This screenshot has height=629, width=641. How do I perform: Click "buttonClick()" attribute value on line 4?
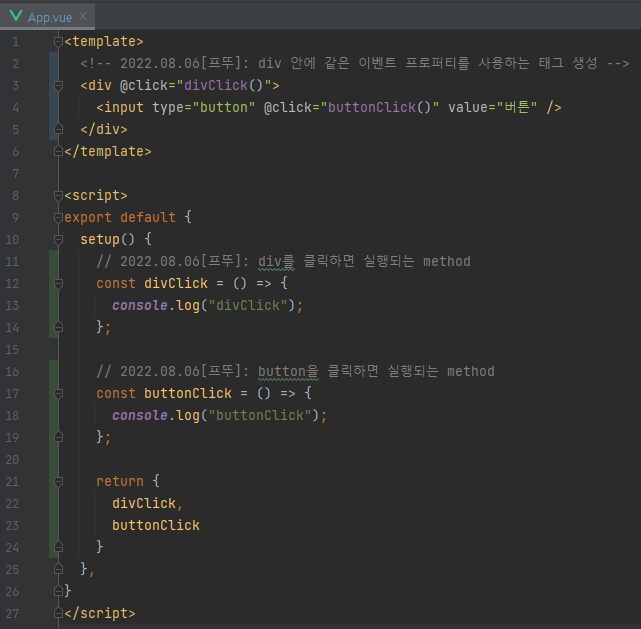(380, 107)
